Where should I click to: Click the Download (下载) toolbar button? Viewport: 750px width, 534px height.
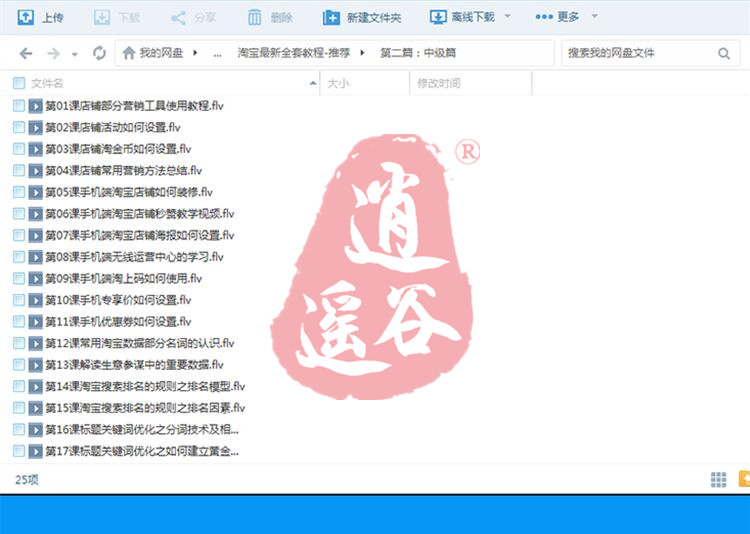(117, 18)
